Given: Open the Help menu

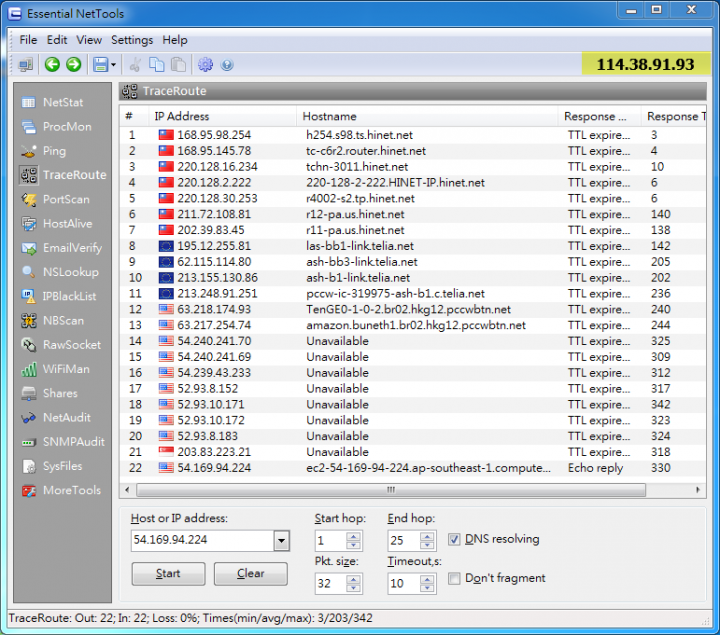Looking at the screenshot, I should coord(175,40).
